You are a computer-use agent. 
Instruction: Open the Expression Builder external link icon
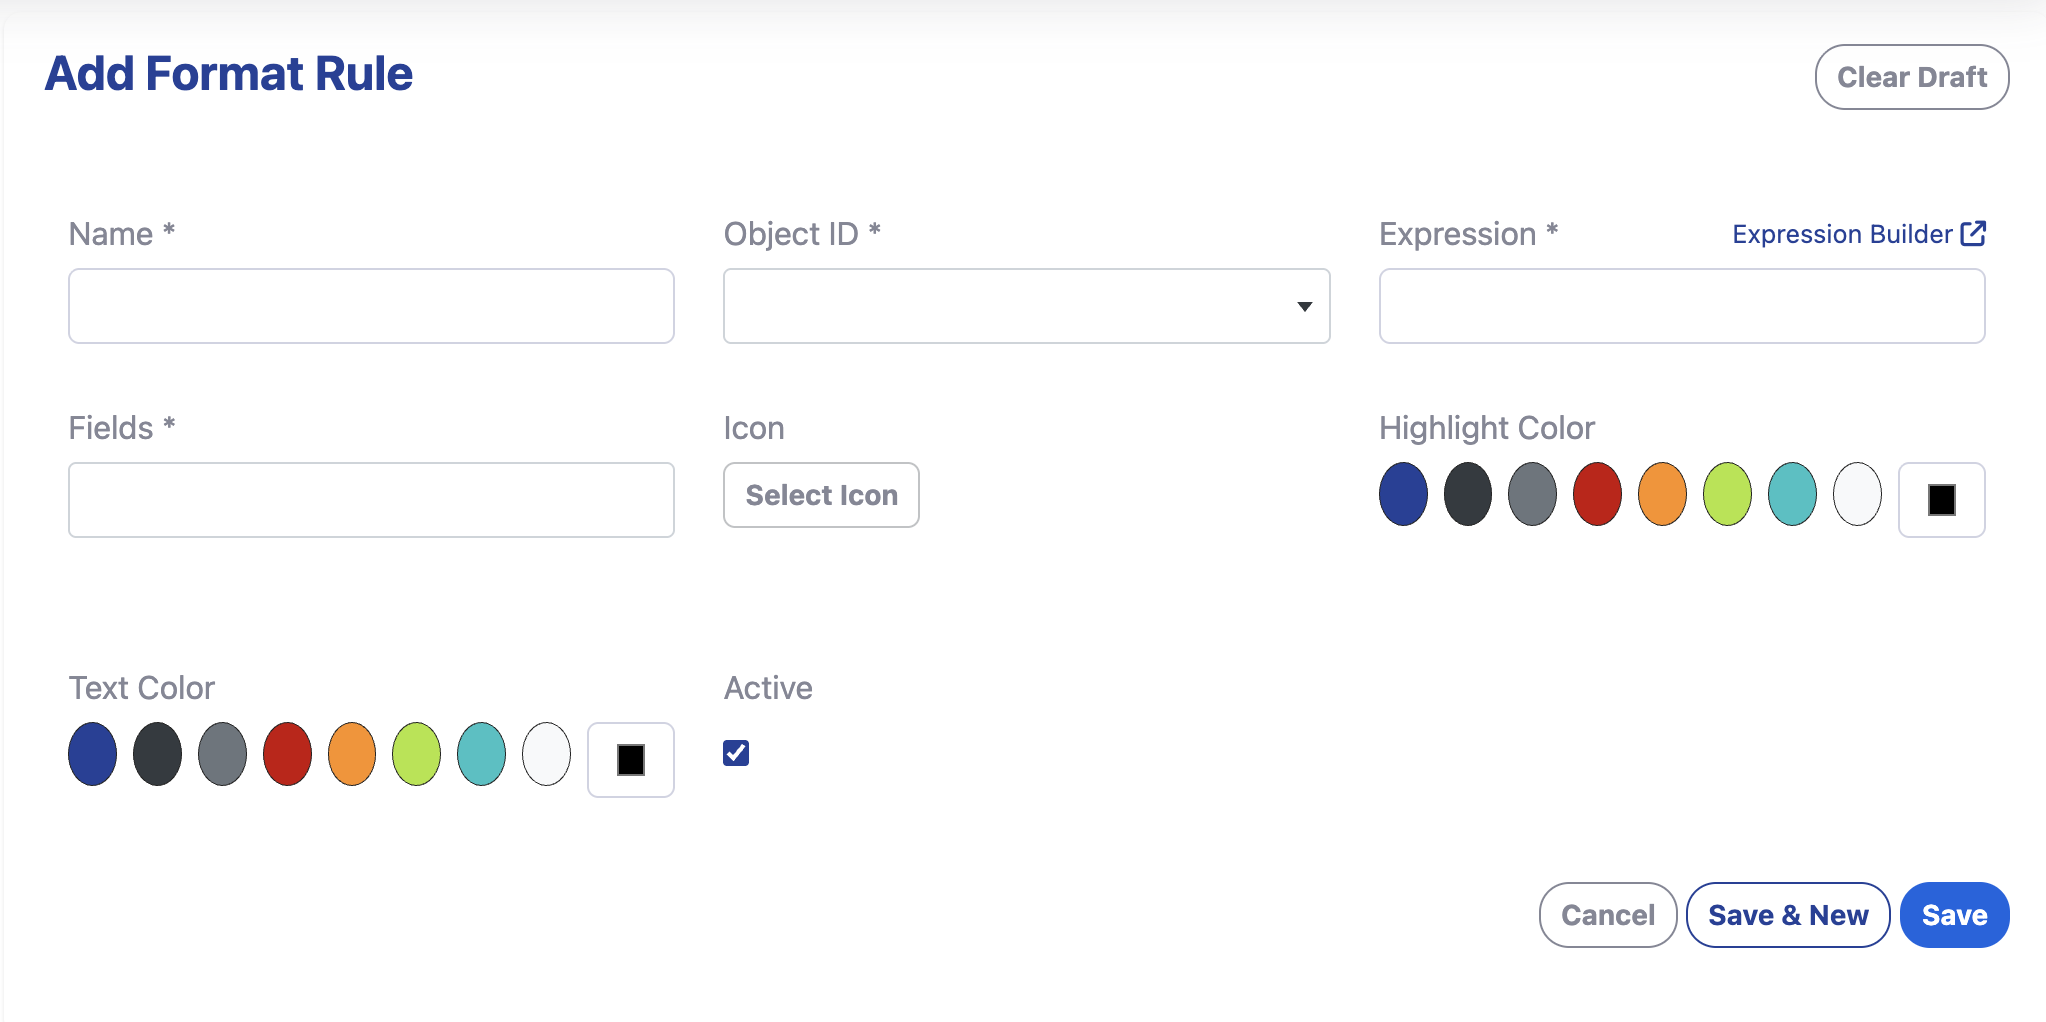[1973, 233]
